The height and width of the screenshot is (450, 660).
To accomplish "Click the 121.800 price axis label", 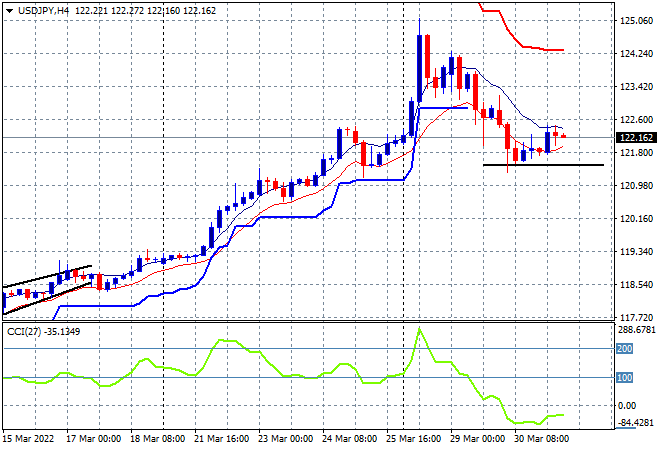I will pyautogui.click(x=636, y=152).
